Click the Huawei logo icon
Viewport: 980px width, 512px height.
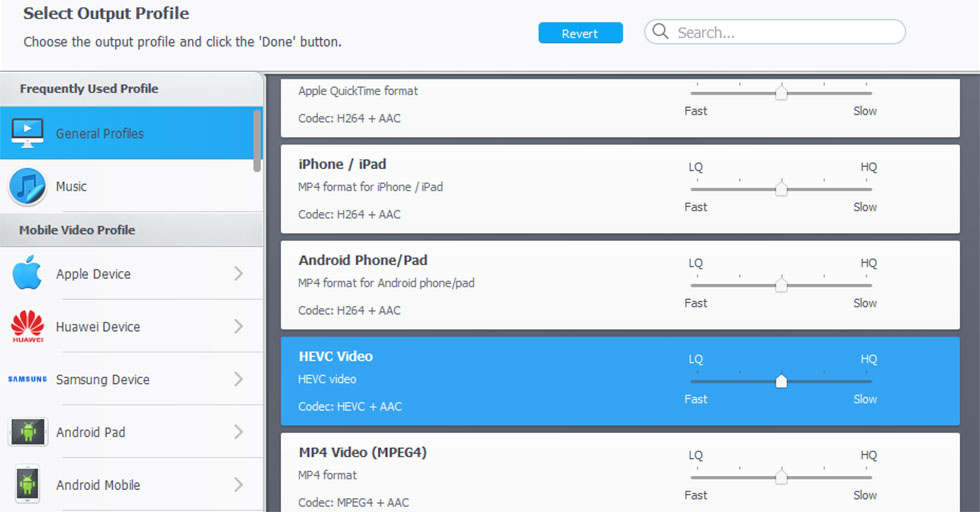[x=27, y=326]
